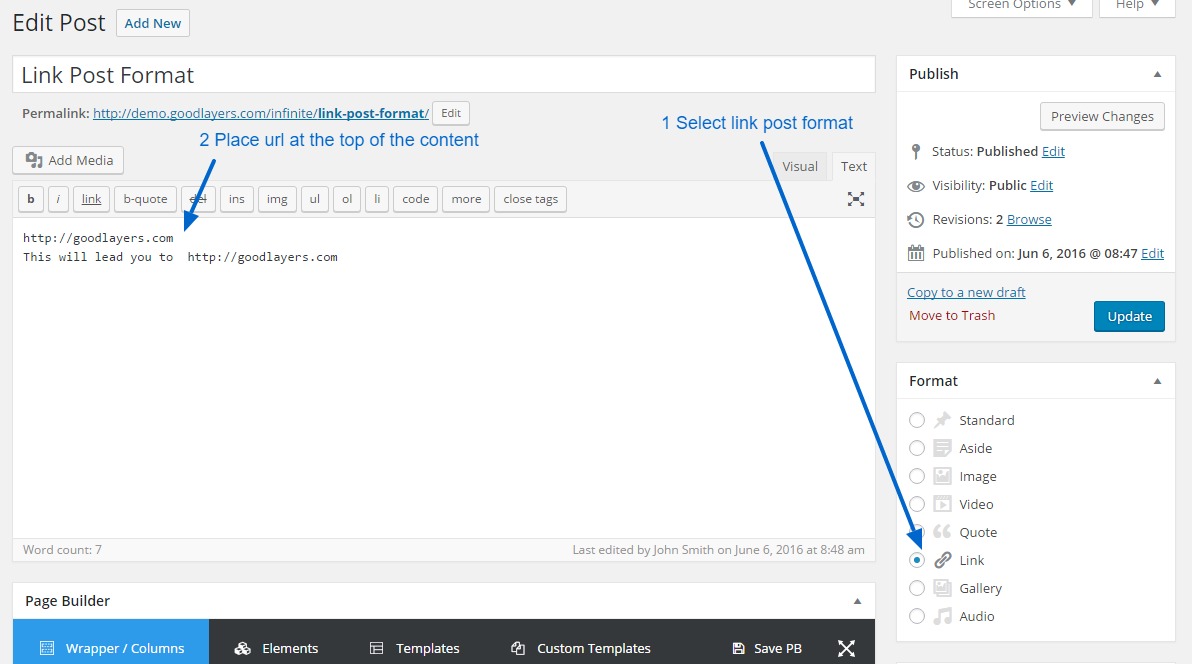Switch to the Visual editor tab

[x=799, y=166]
